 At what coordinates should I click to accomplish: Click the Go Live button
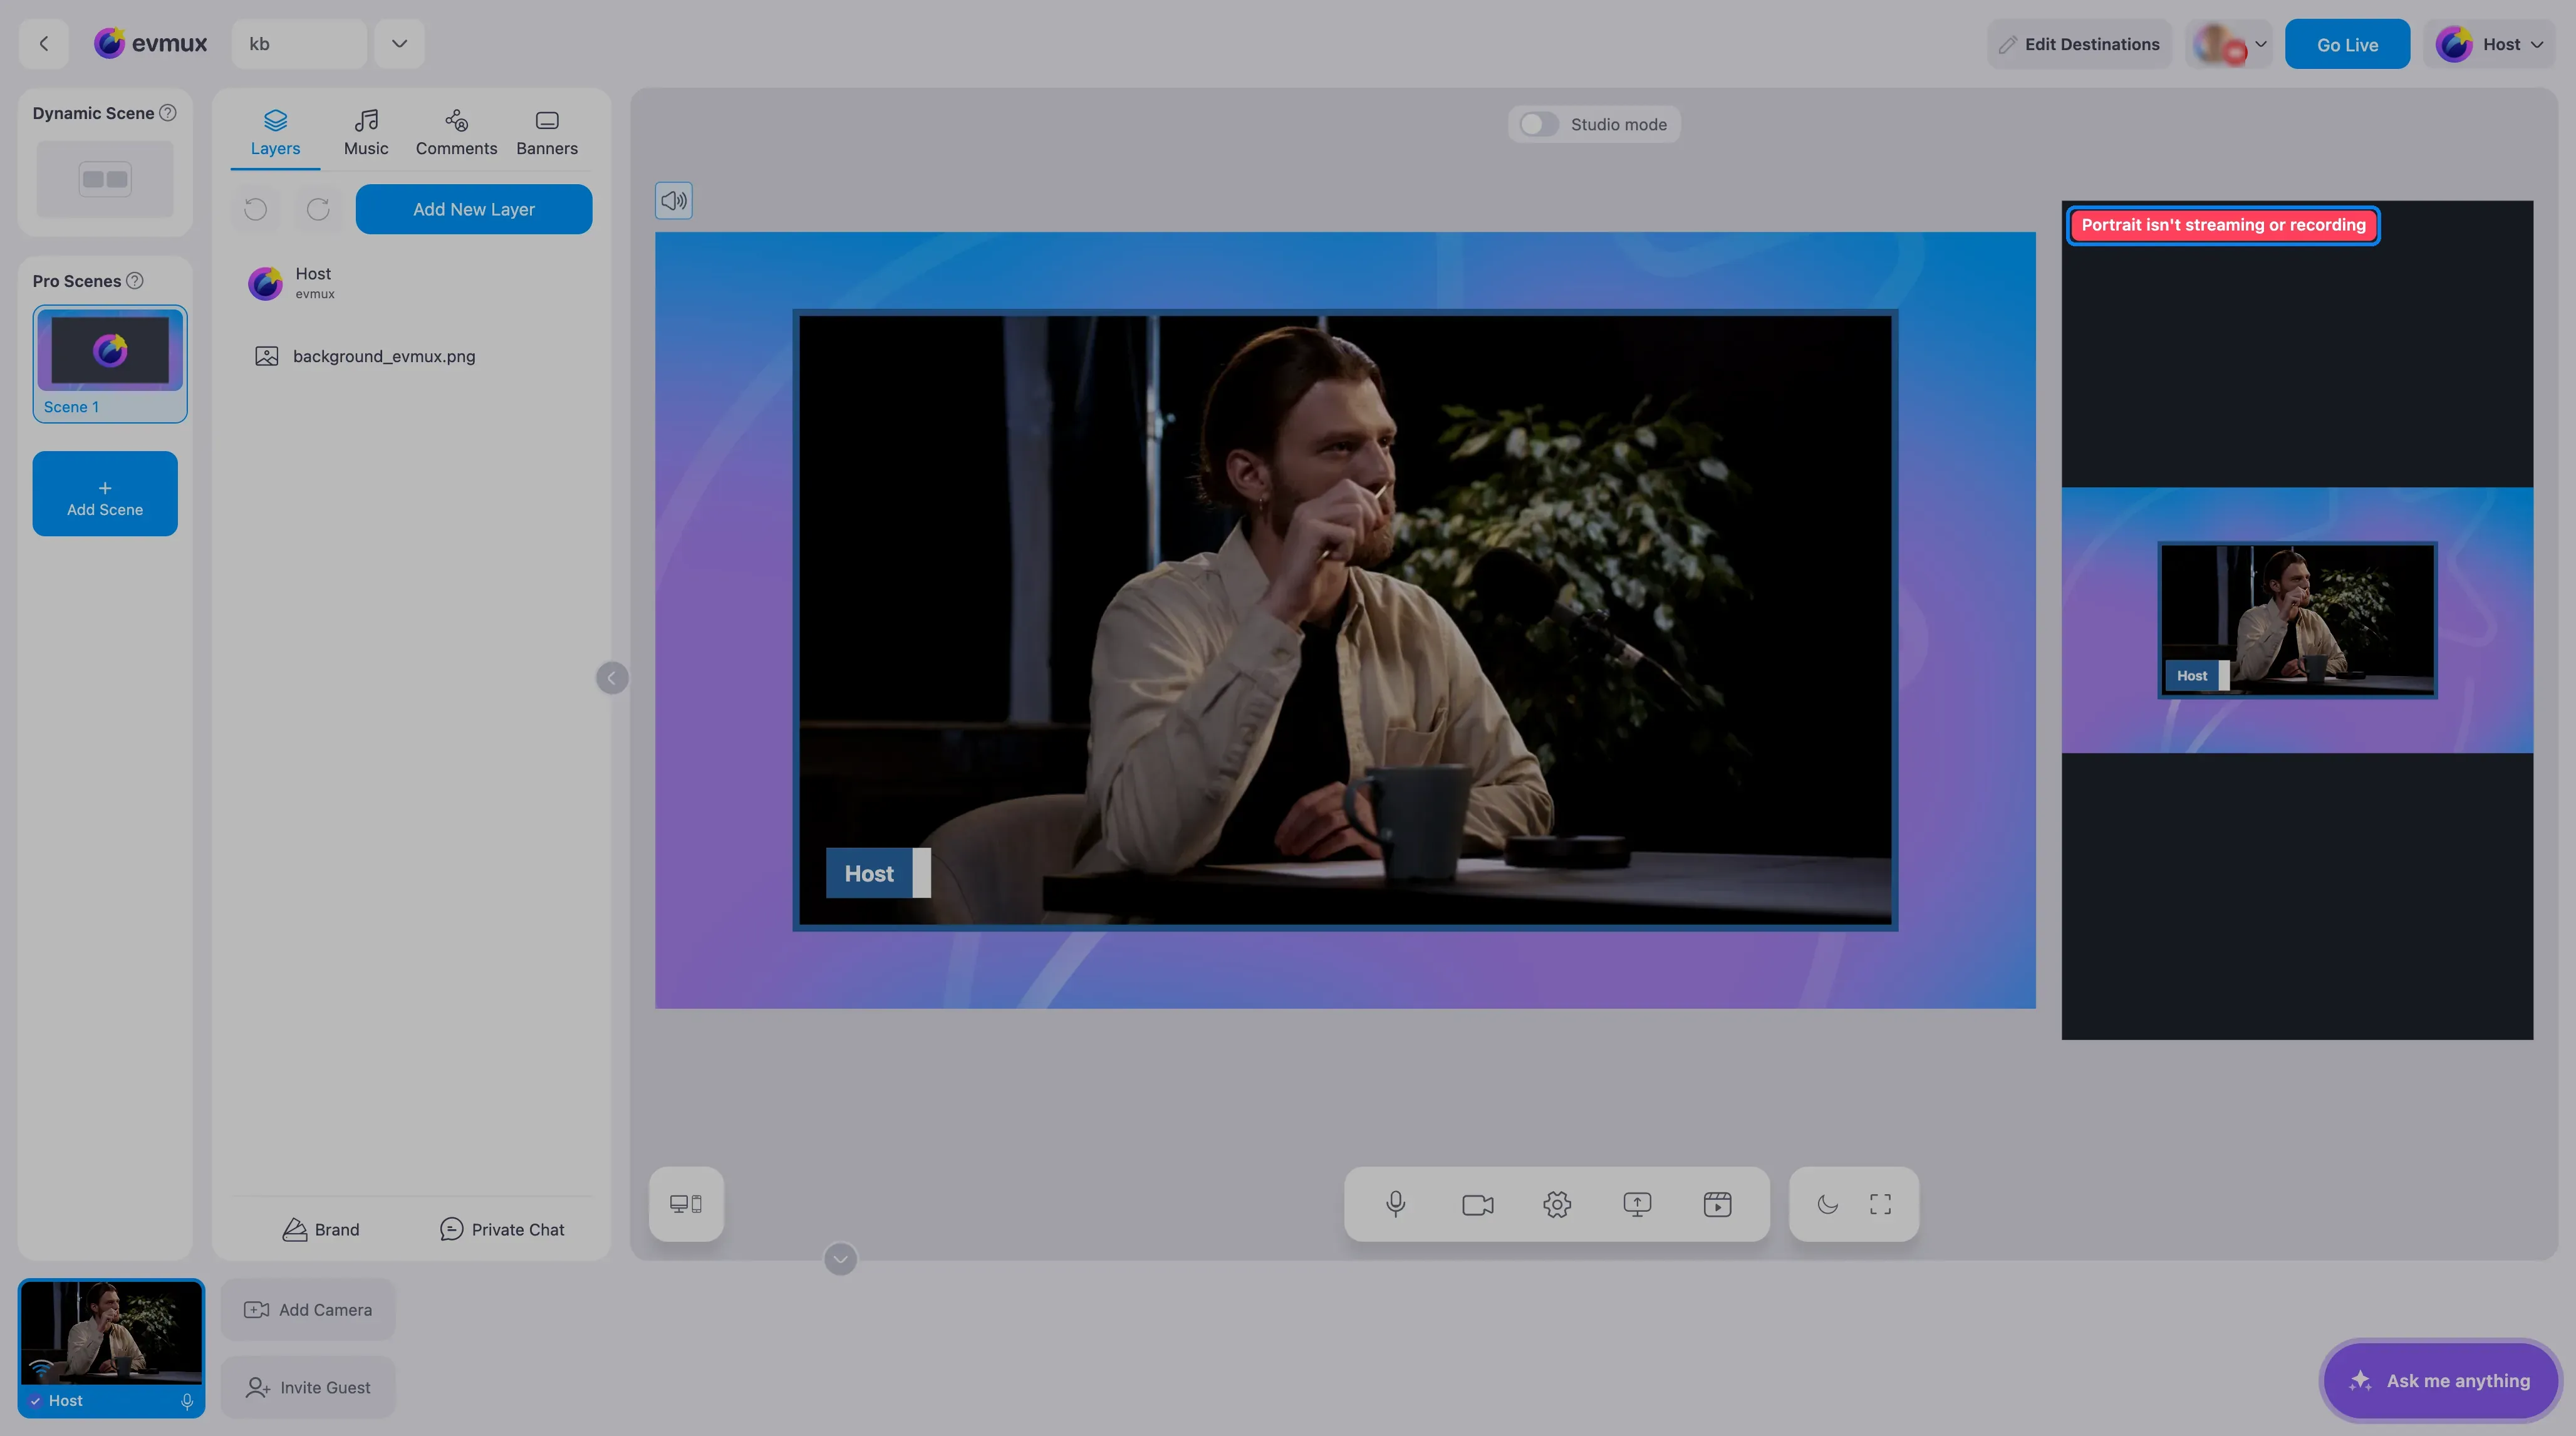pos(2347,44)
